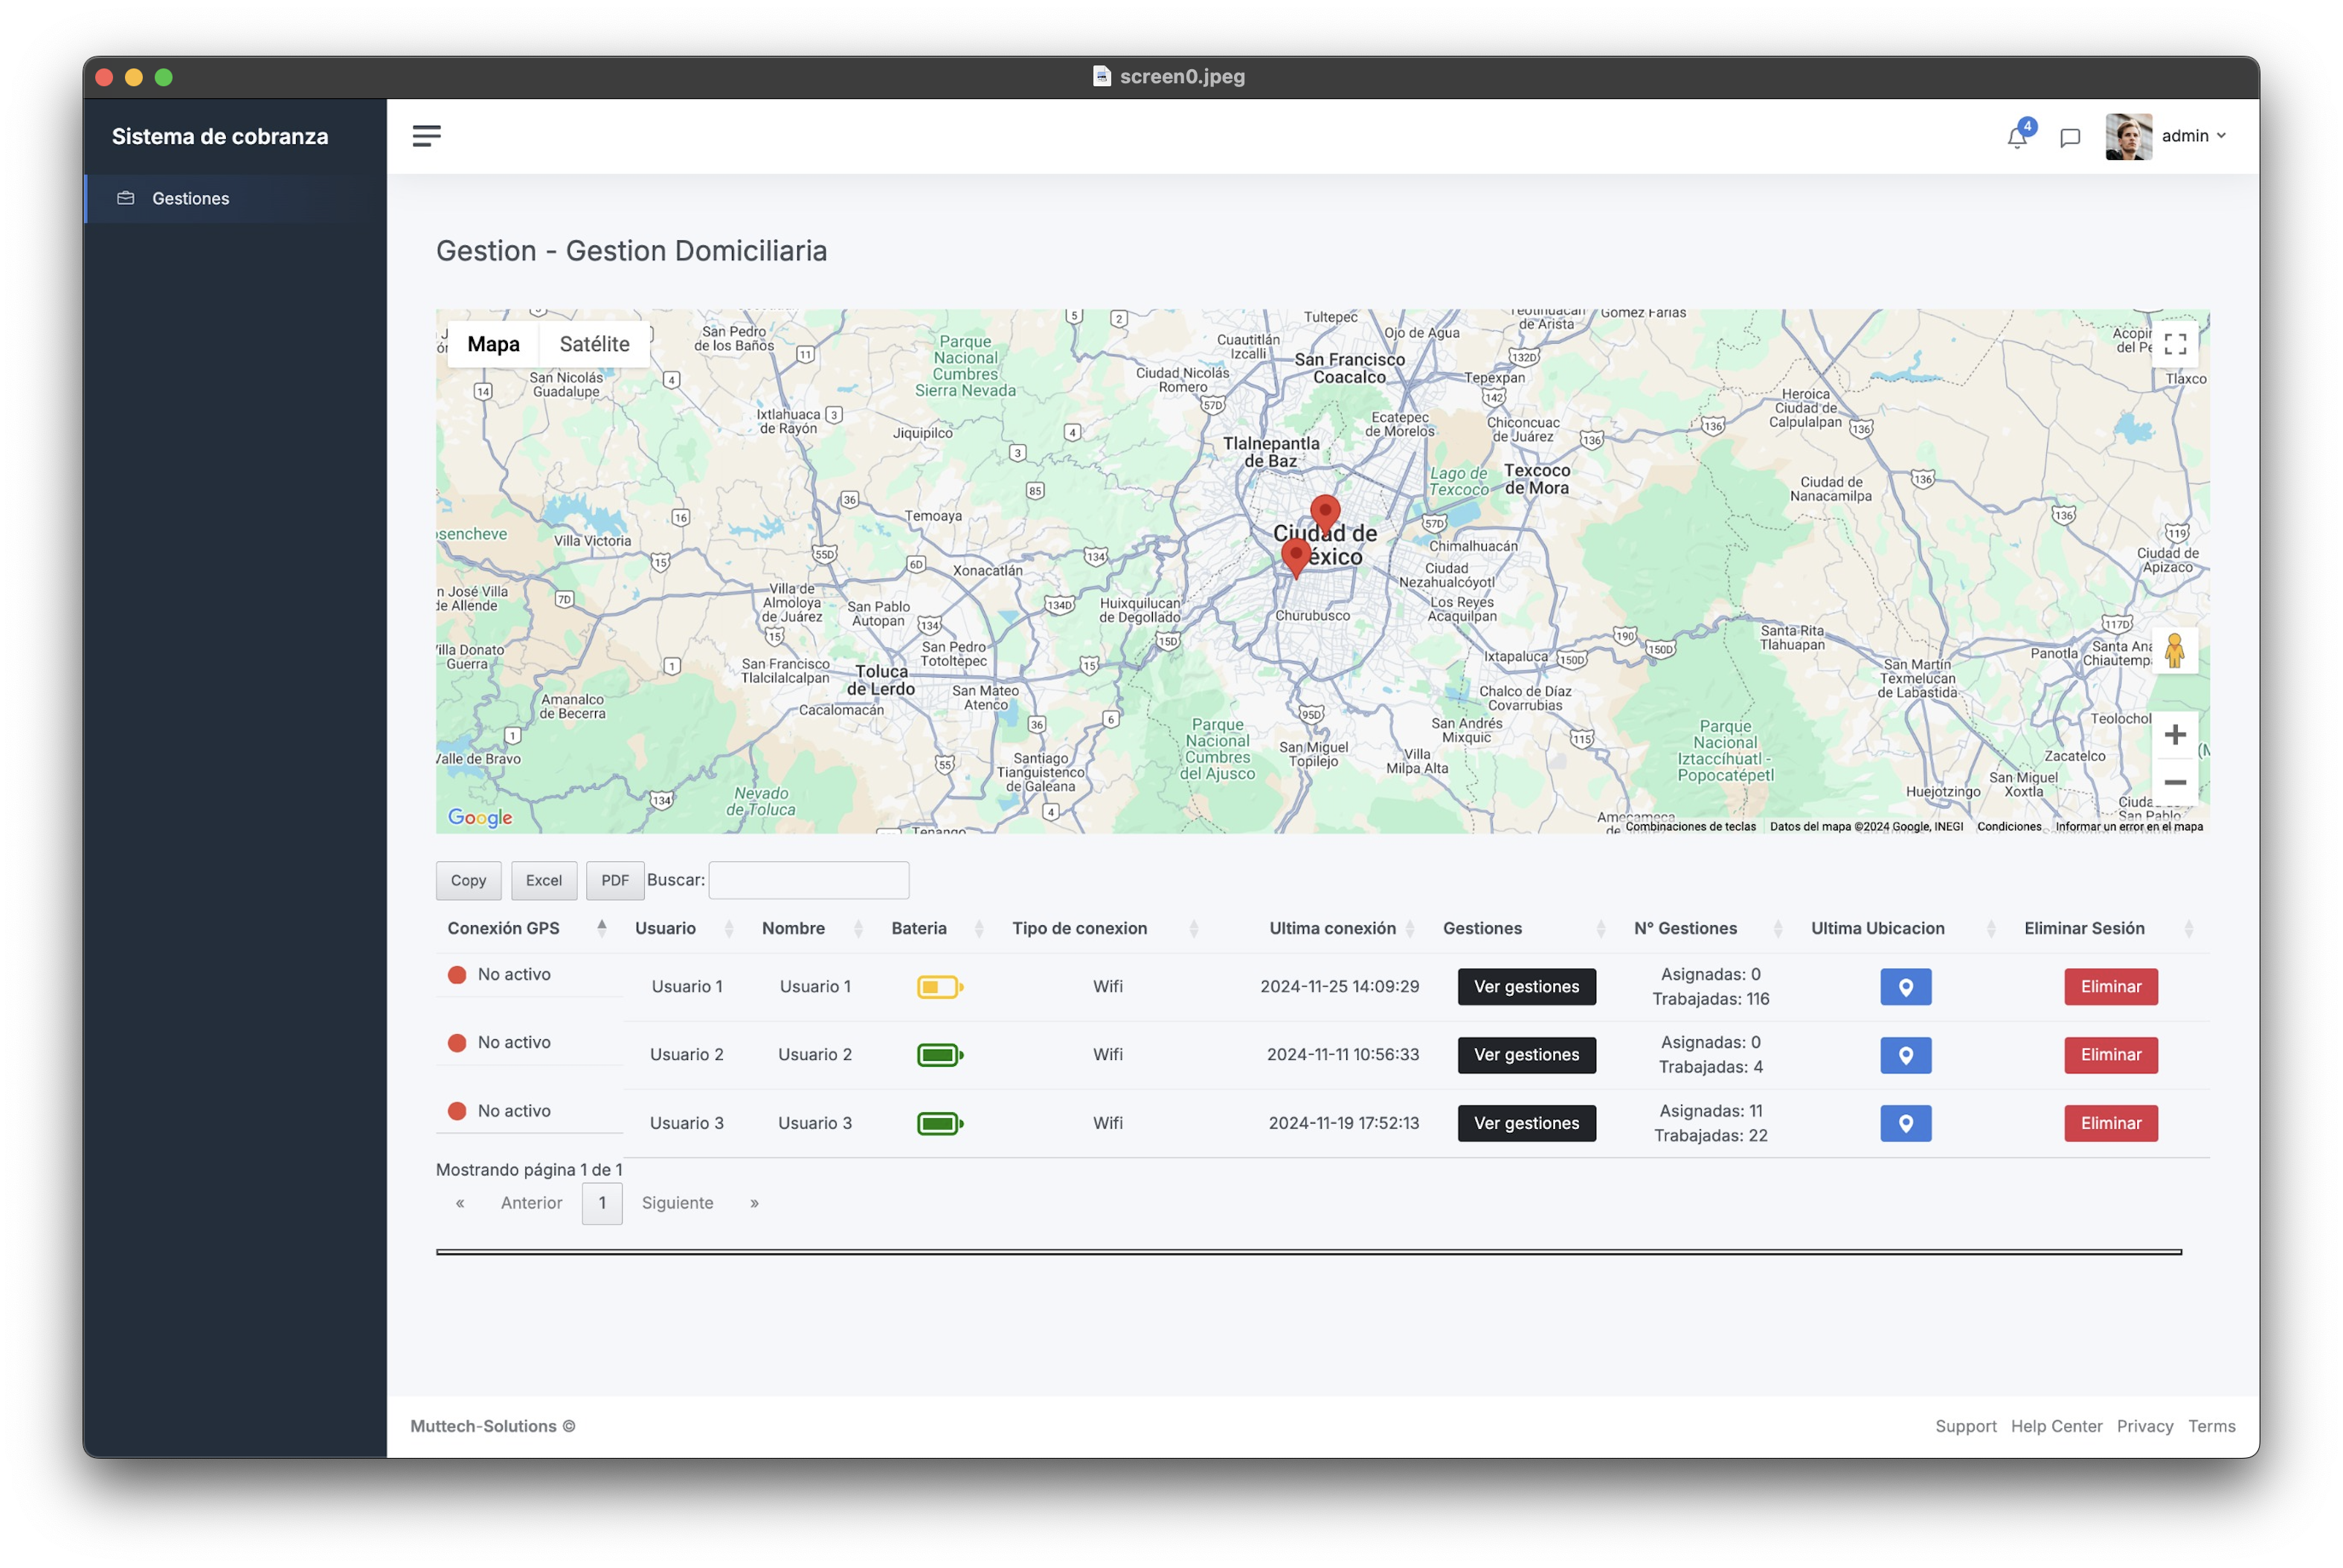
Task: Click the Excel export button
Action: (x=544, y=880)
